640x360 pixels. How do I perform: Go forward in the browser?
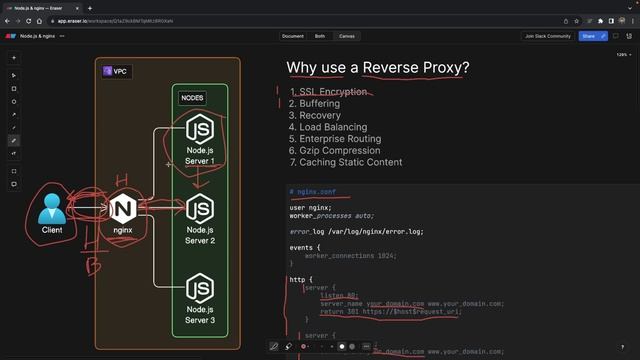click(x=18, y=21)
